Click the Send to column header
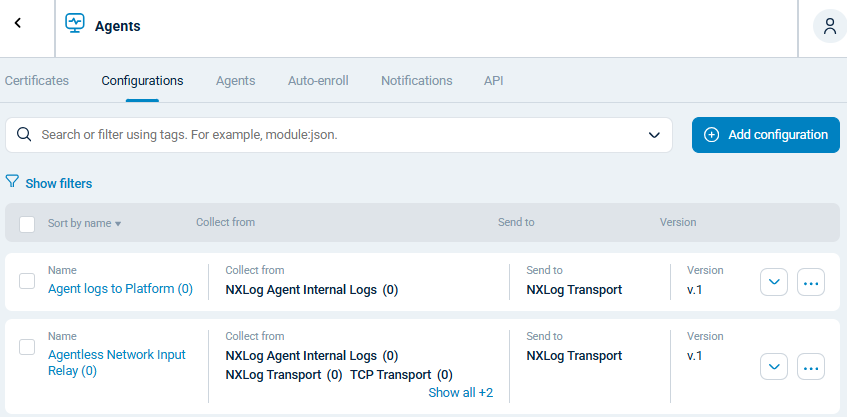Image resolution: width=847 pixels, height=417 pixels. point(516,222)
